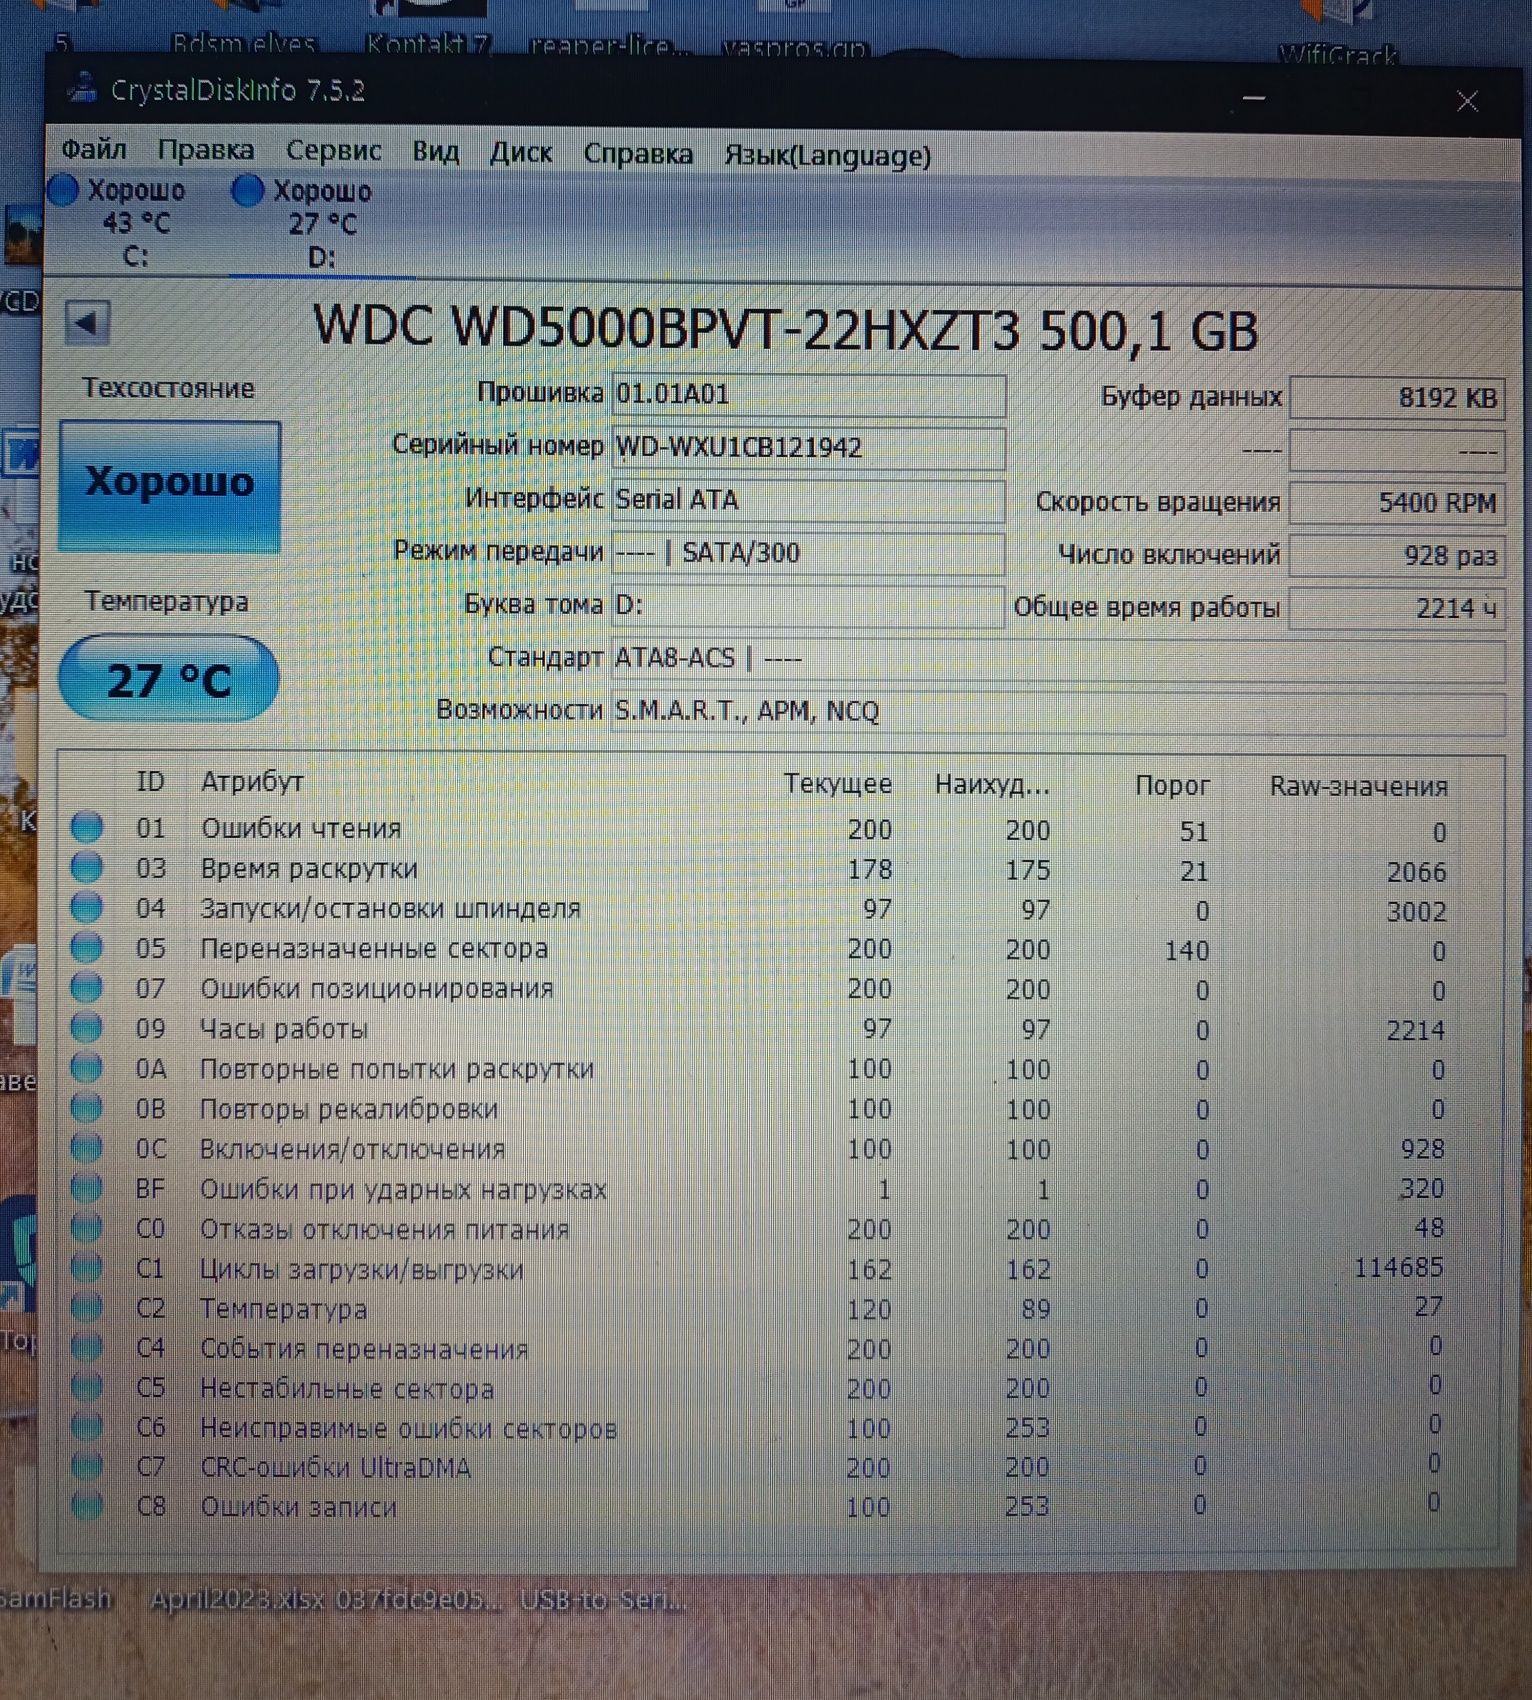
Task: Click the Хорошо health status button
Action: pos(170,485)
